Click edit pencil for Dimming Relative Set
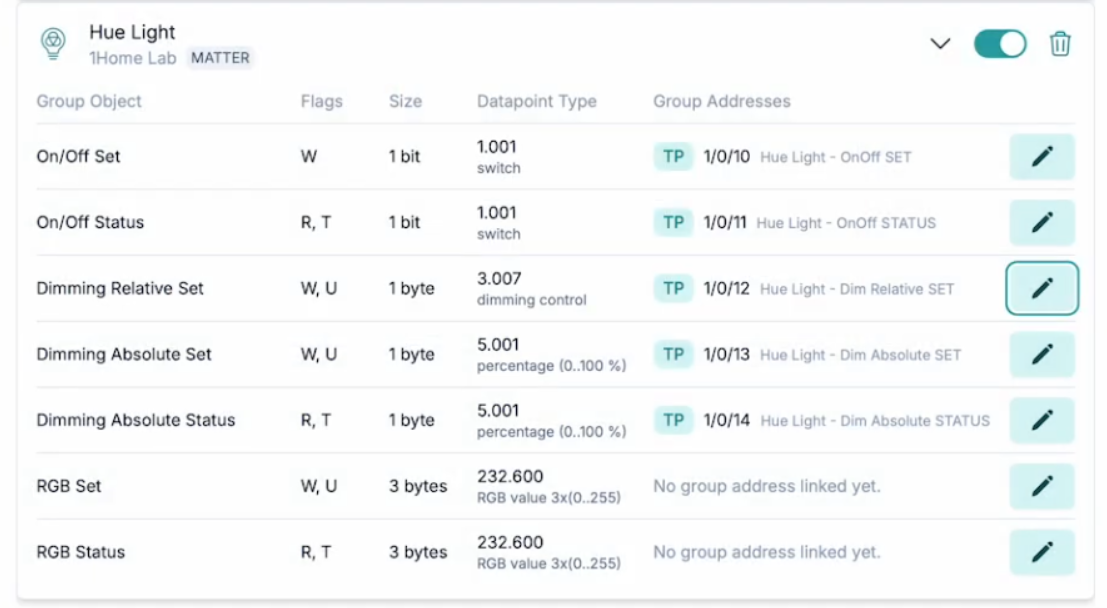Image resolution: width=1107 pixels, height=608 pixels. click(1041, 289)
